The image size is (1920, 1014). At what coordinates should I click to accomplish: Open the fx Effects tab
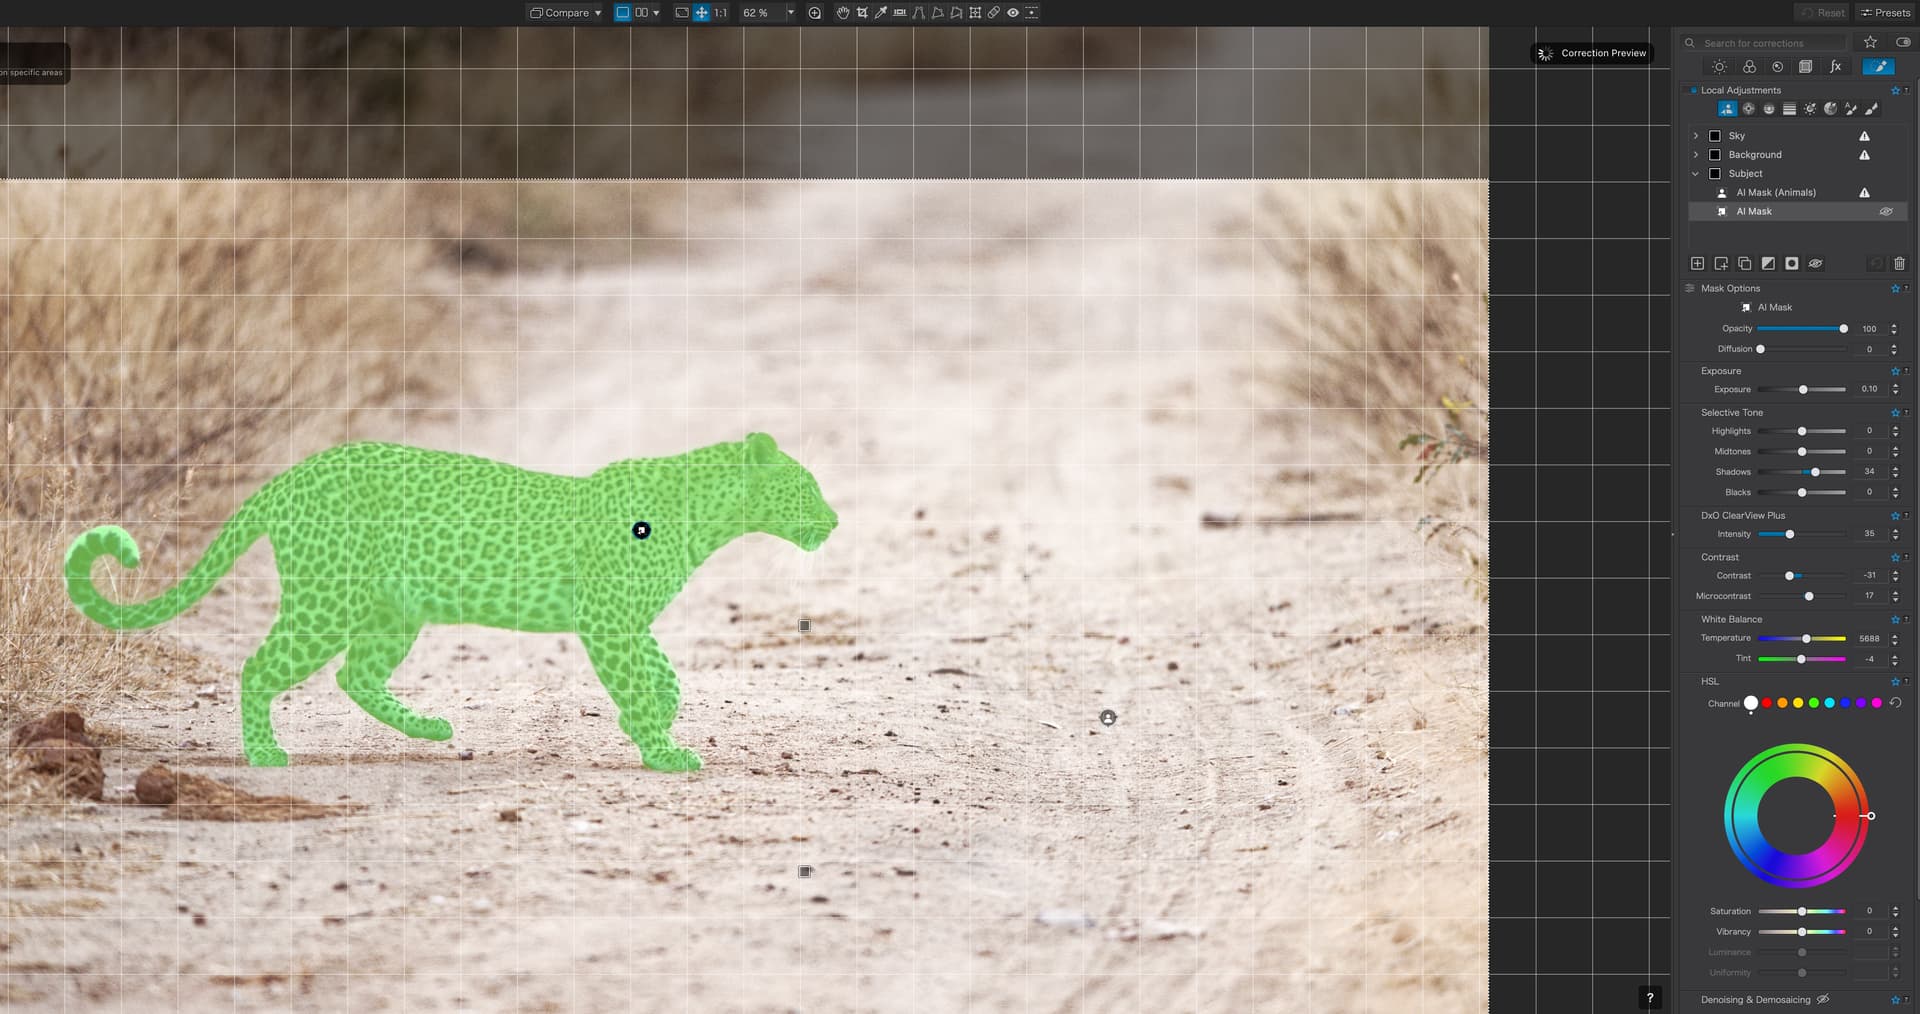coord(1835,67)
